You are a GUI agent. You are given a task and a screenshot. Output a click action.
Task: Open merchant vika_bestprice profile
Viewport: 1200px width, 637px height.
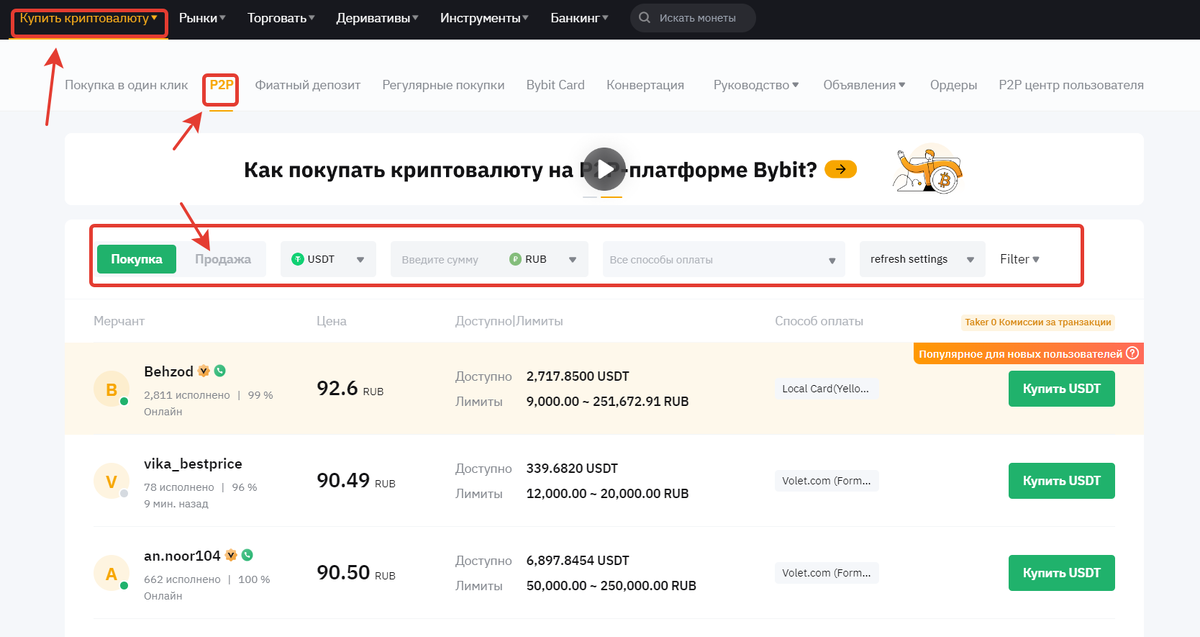[193, 464]
